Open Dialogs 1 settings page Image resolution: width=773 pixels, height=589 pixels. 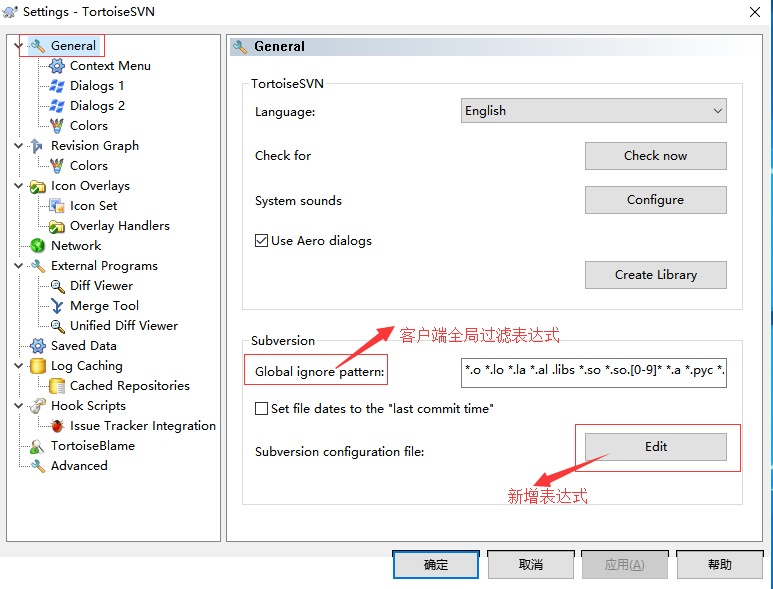click(x=97, y=86)
